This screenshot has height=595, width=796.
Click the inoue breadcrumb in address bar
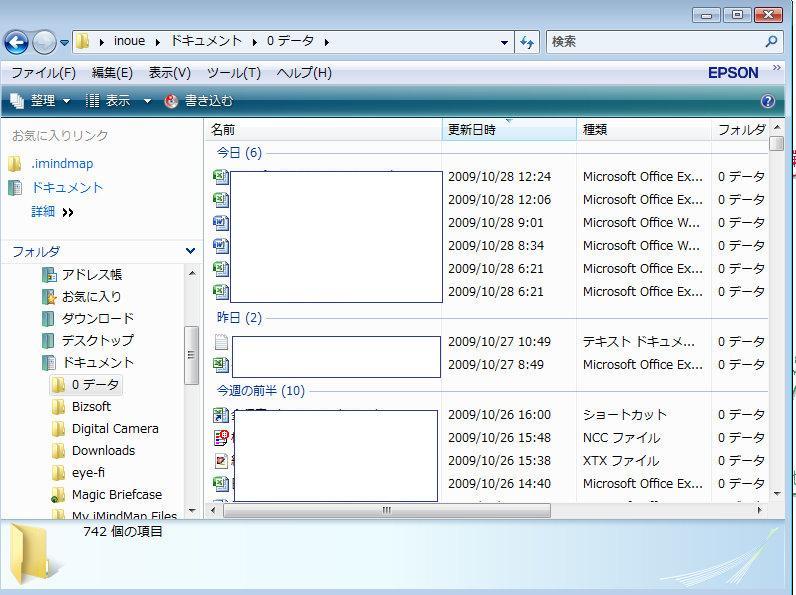129,42
